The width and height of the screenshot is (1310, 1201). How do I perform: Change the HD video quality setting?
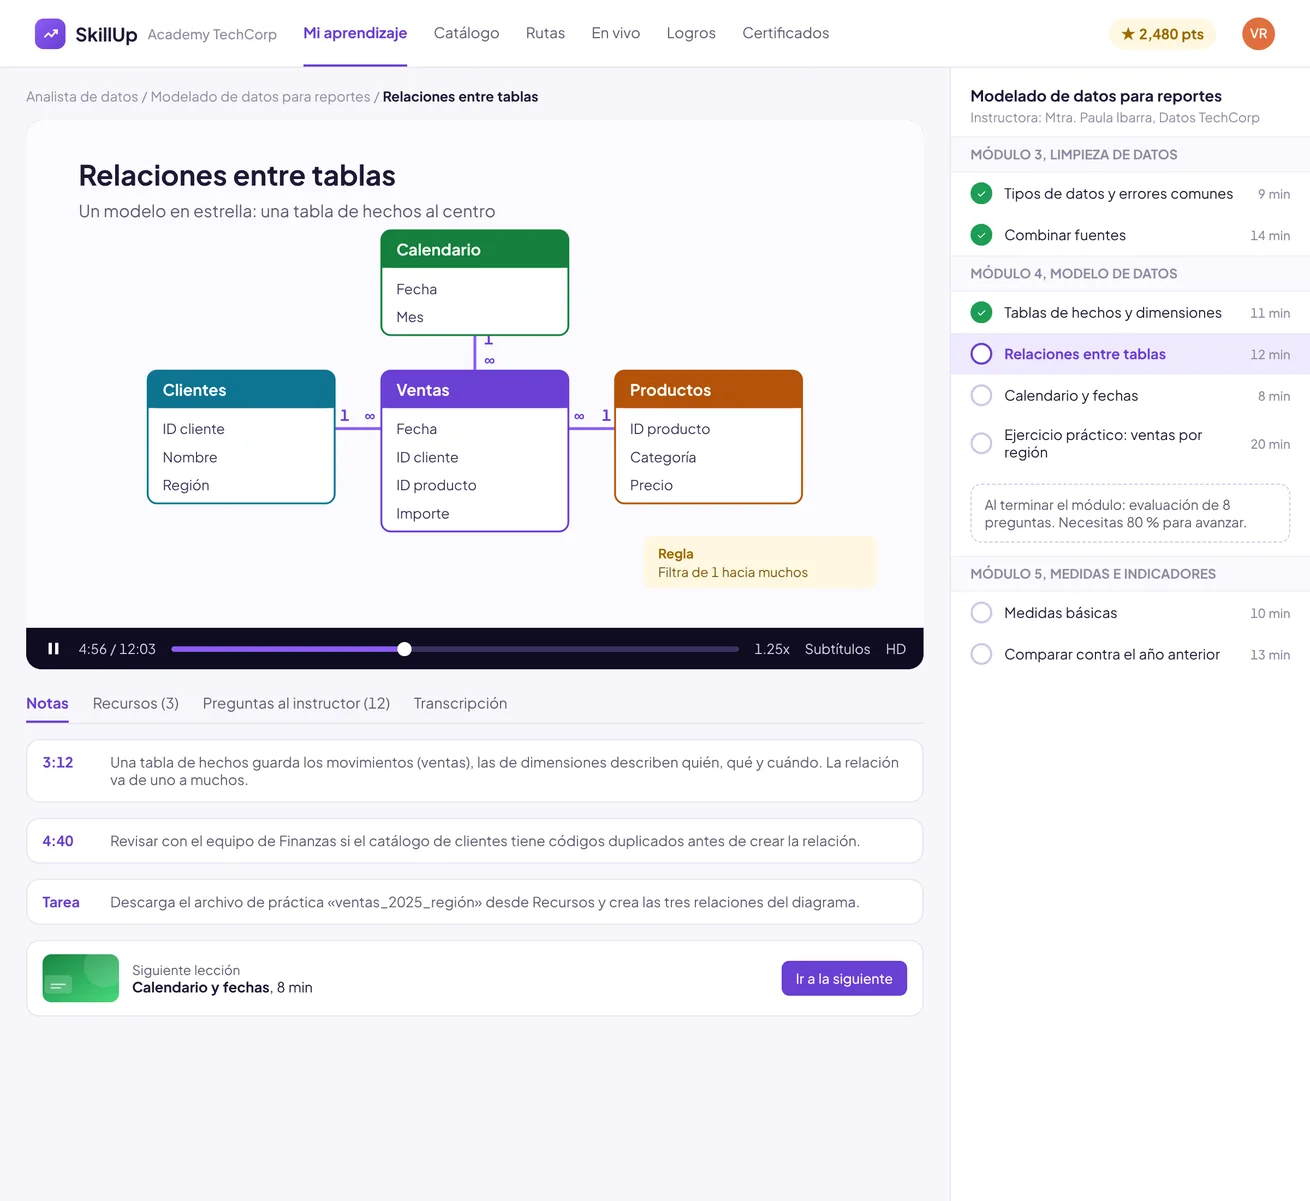(896, 649)
